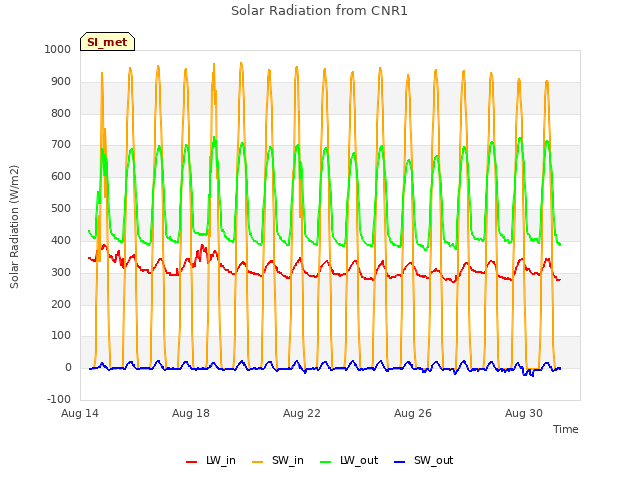This screenshot has width=640, height=480.
Task: Click the 0 y-axis tick label
Action: coord(68,368)
